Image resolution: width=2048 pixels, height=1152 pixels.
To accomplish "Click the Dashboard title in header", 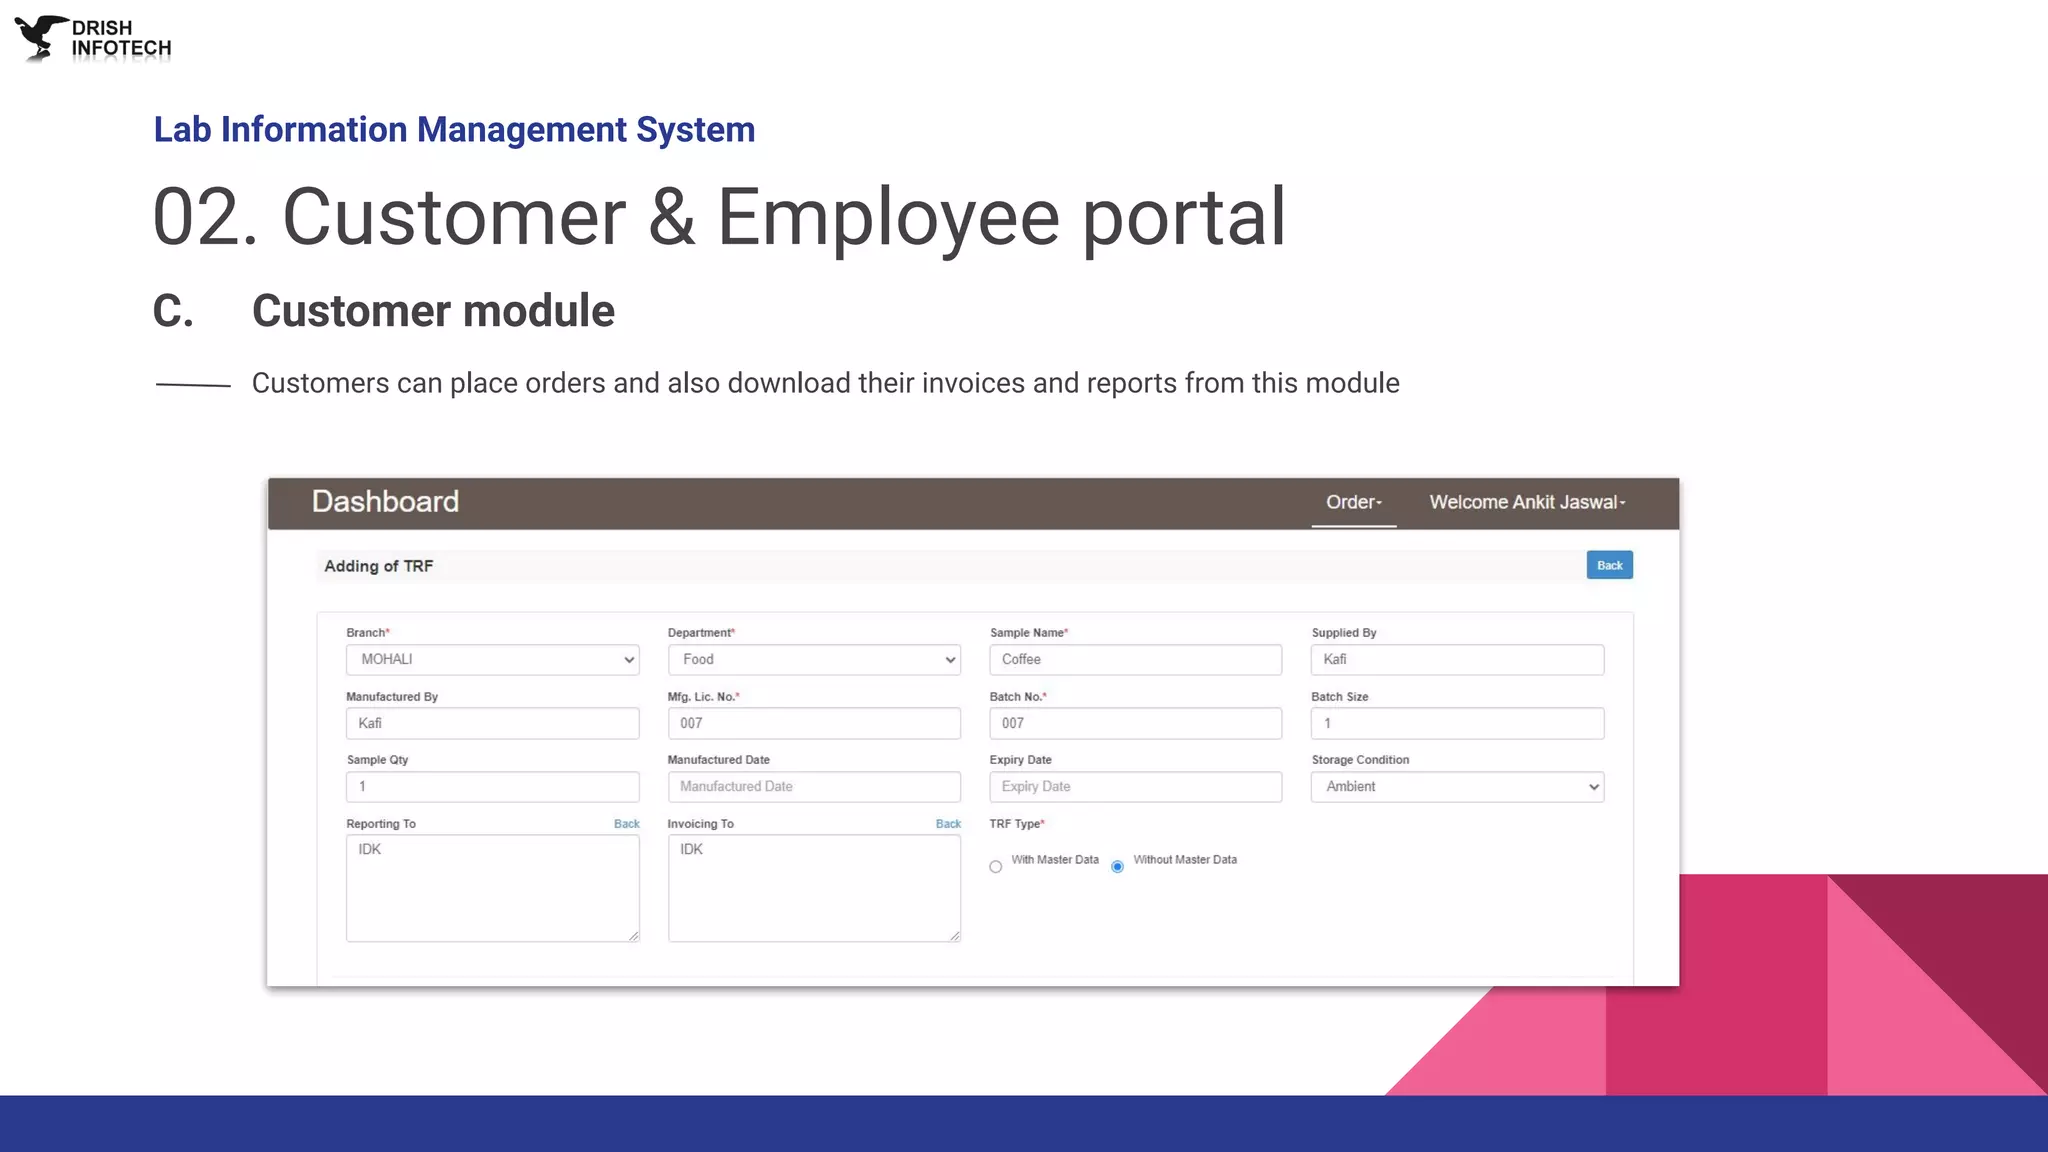I will (x=385, y=502).
